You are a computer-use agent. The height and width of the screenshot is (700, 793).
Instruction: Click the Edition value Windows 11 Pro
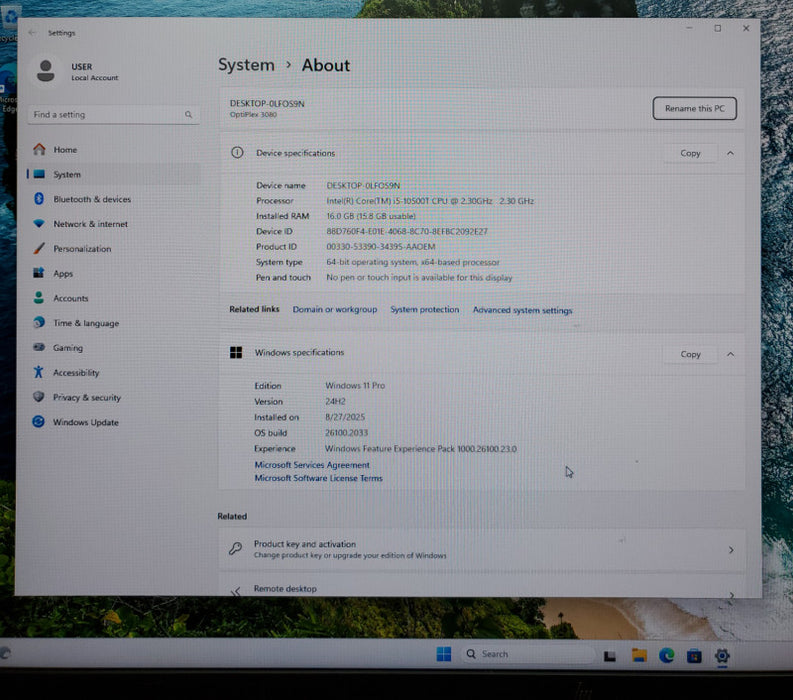coord(355,386)
